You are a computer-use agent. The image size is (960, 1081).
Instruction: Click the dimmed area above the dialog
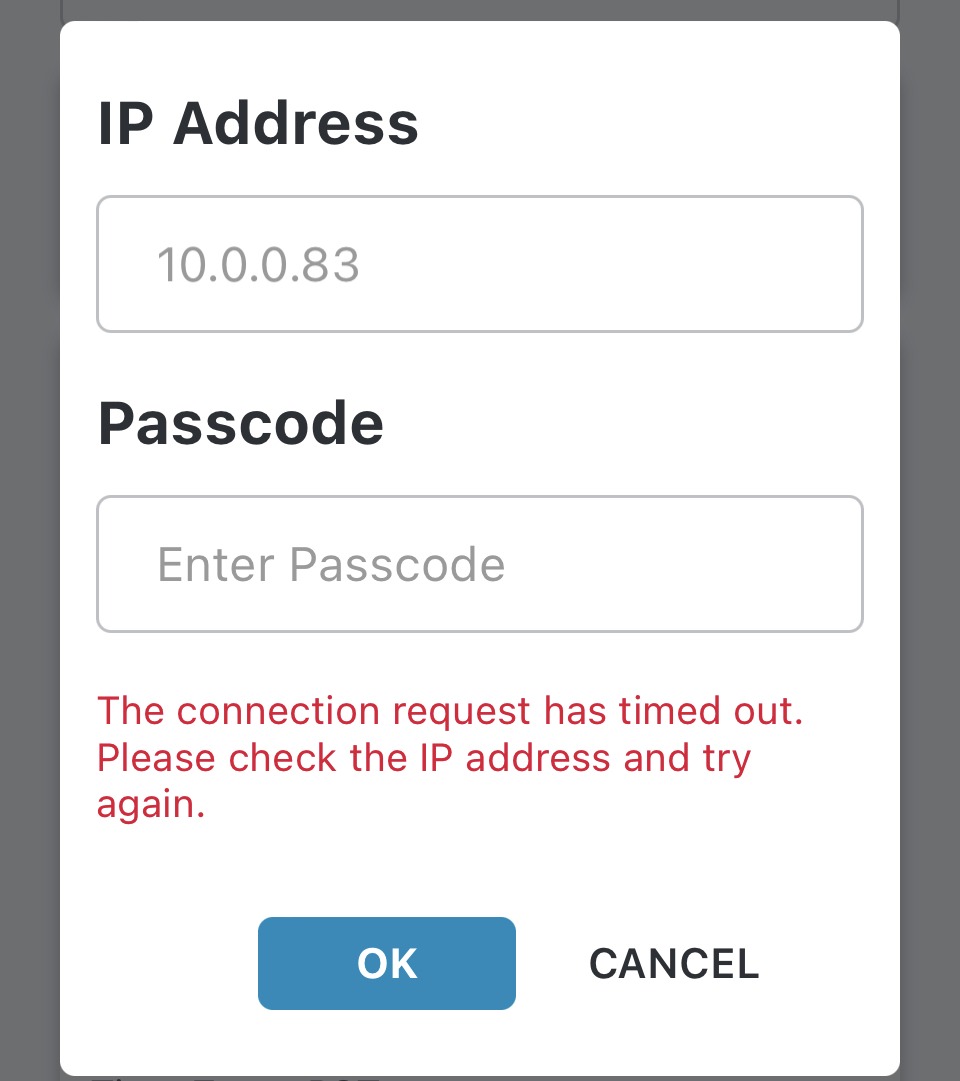tap(480, 10)
